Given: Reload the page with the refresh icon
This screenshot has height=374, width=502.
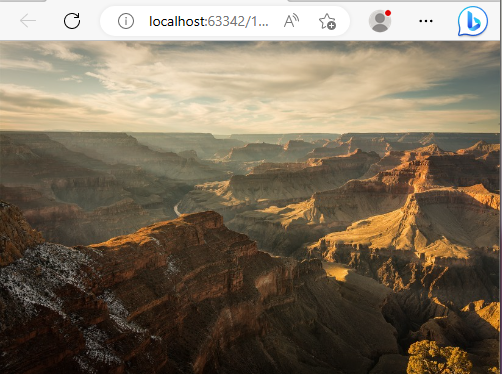Looking at the screenshot, I should [x=72, y=21].
